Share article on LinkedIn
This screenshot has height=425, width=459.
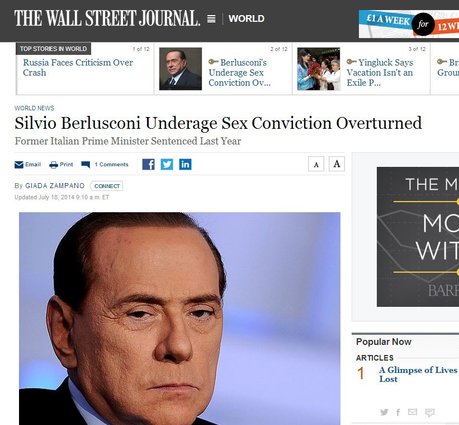185,164
